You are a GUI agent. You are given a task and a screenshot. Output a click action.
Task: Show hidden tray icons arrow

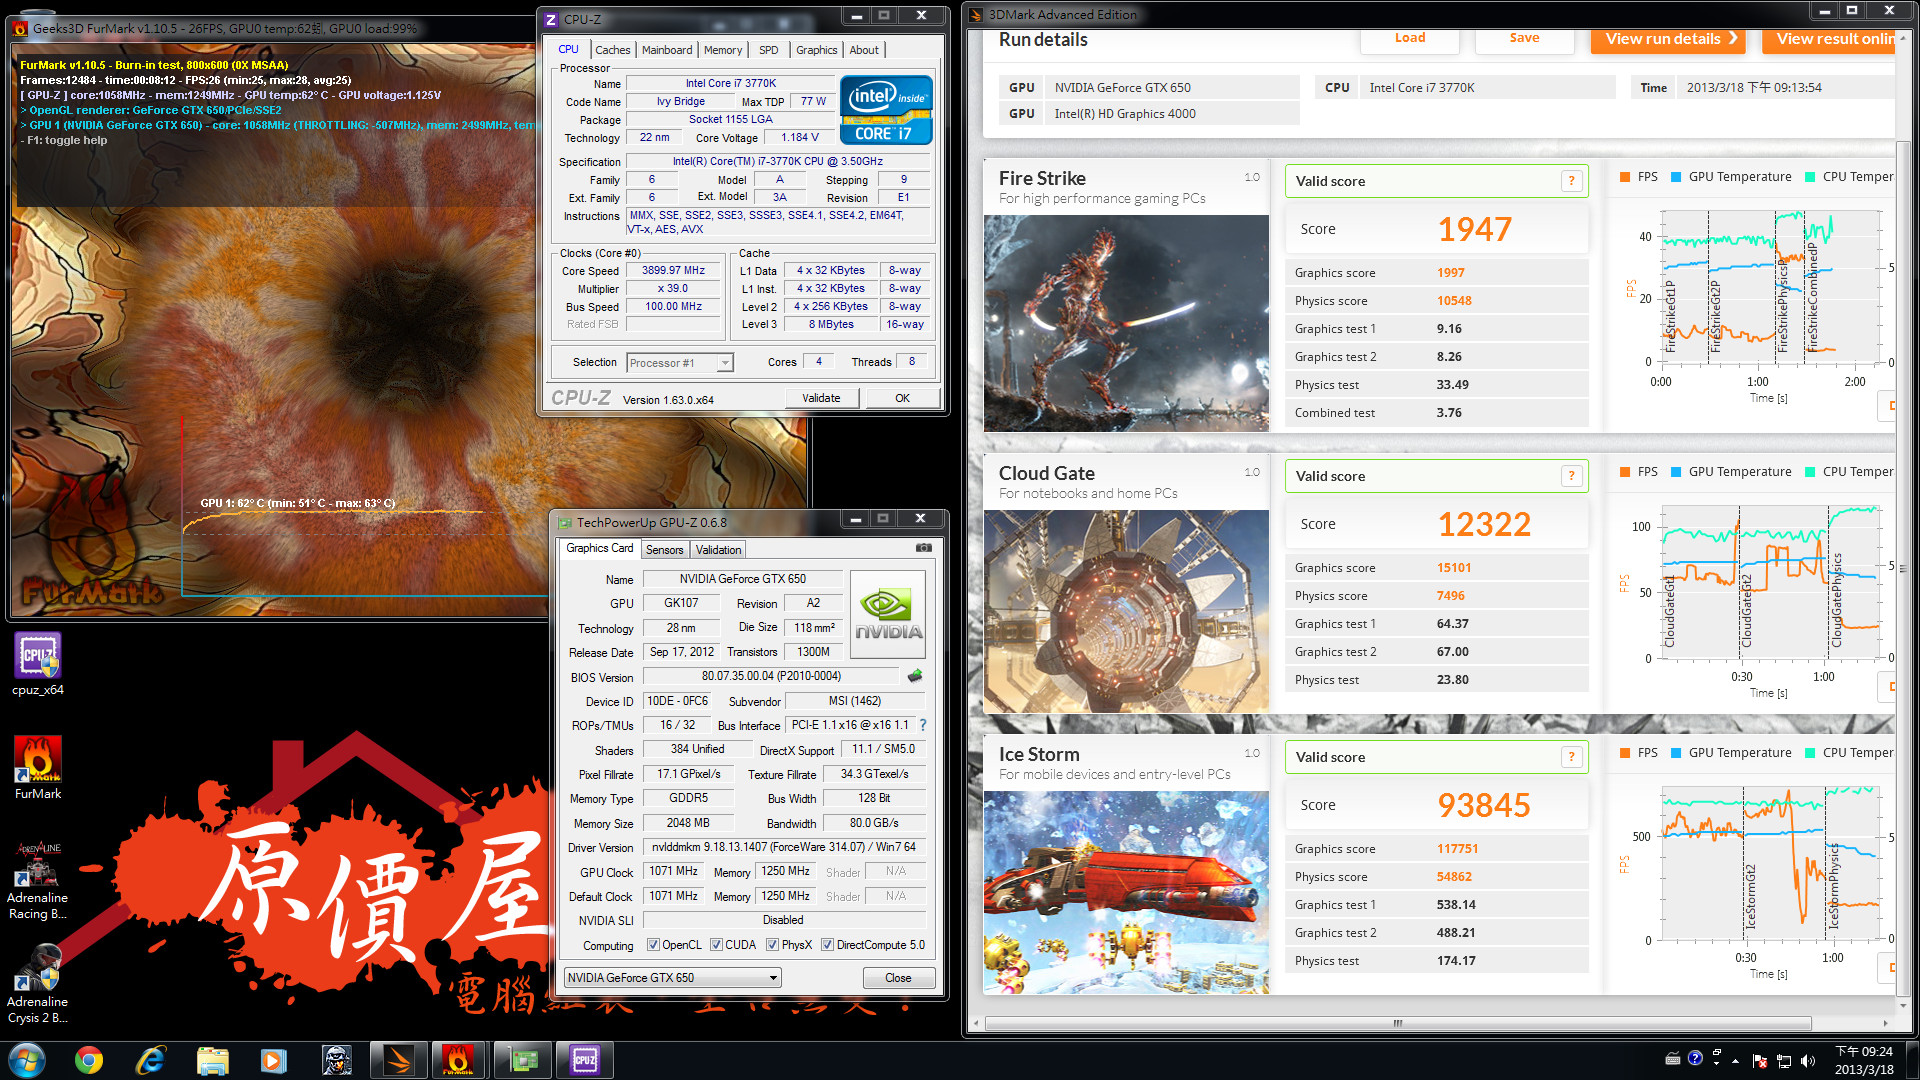[x=1735, y=1061]
